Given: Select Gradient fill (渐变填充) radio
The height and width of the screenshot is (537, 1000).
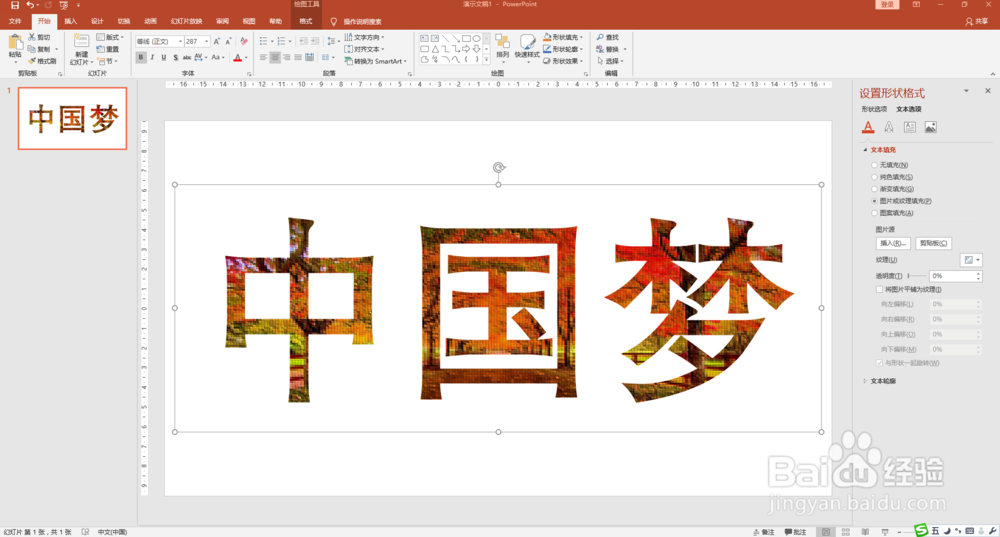Looking at the screenshot, I should coord(874,189).
